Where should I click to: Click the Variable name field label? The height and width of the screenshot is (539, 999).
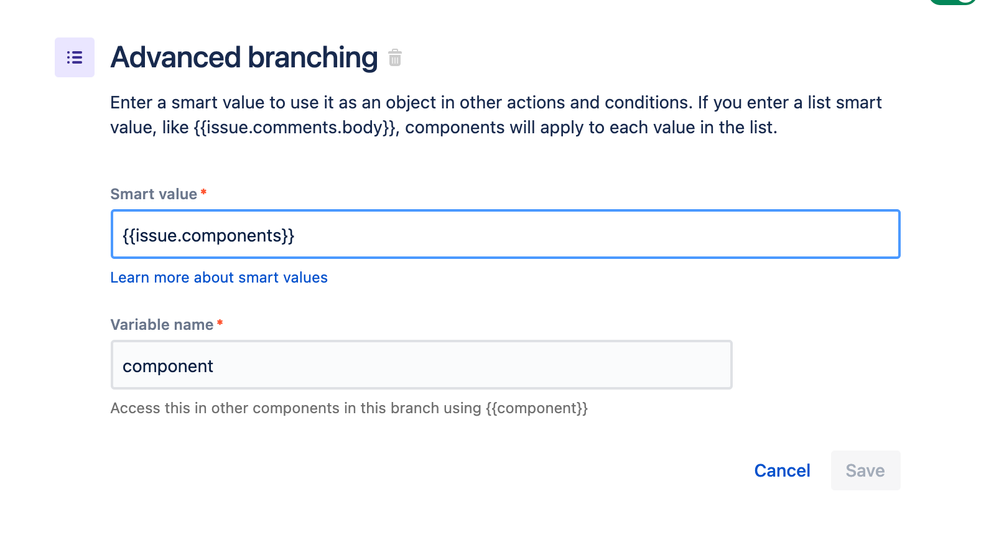(x=162, y=325)
